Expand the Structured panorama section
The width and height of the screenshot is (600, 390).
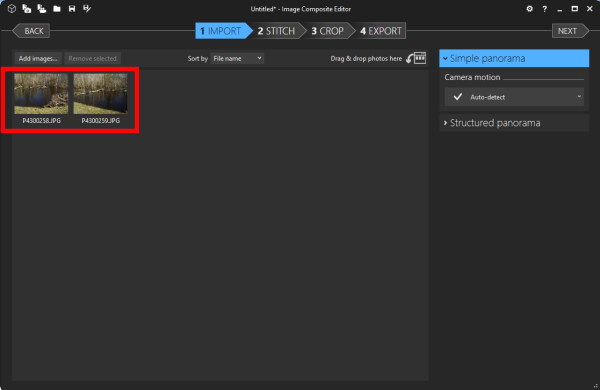[x=514, y=123]
